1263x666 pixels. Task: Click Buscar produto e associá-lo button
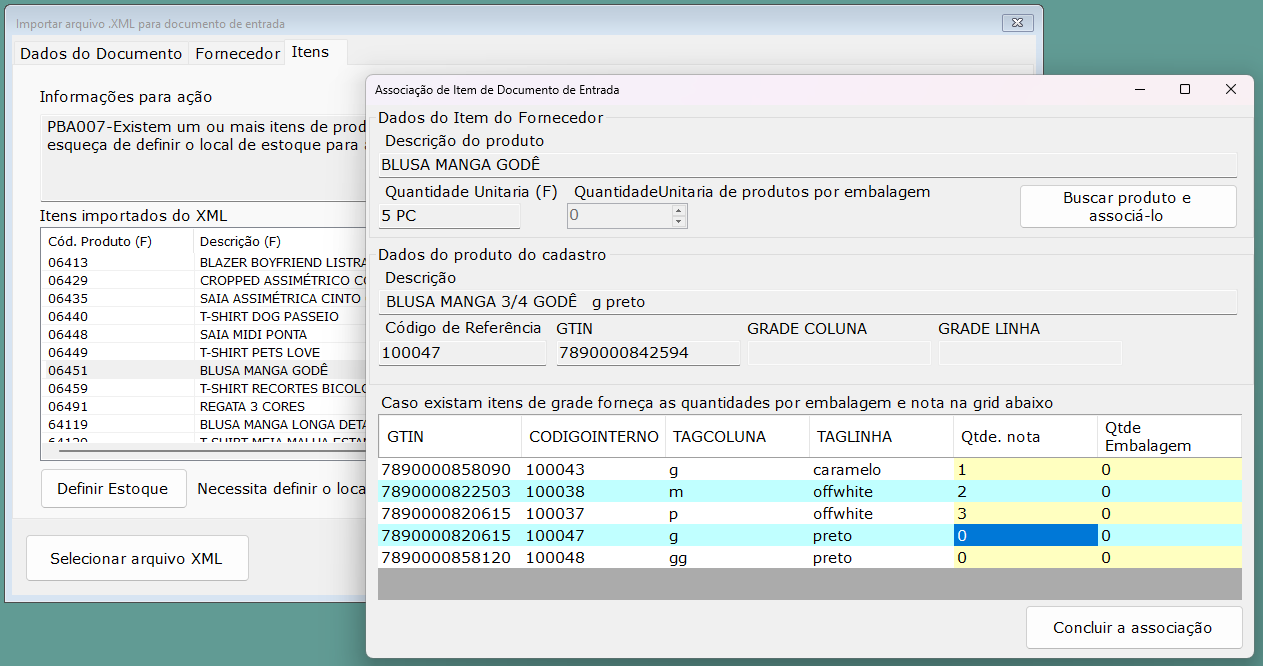tap(1127, 206)
